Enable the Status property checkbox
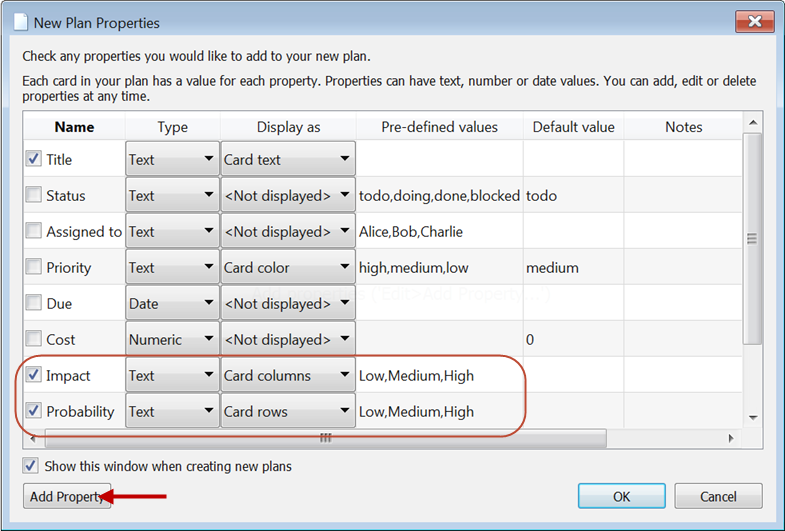This screenshot has width=785, height=531. tap(34, 195)
